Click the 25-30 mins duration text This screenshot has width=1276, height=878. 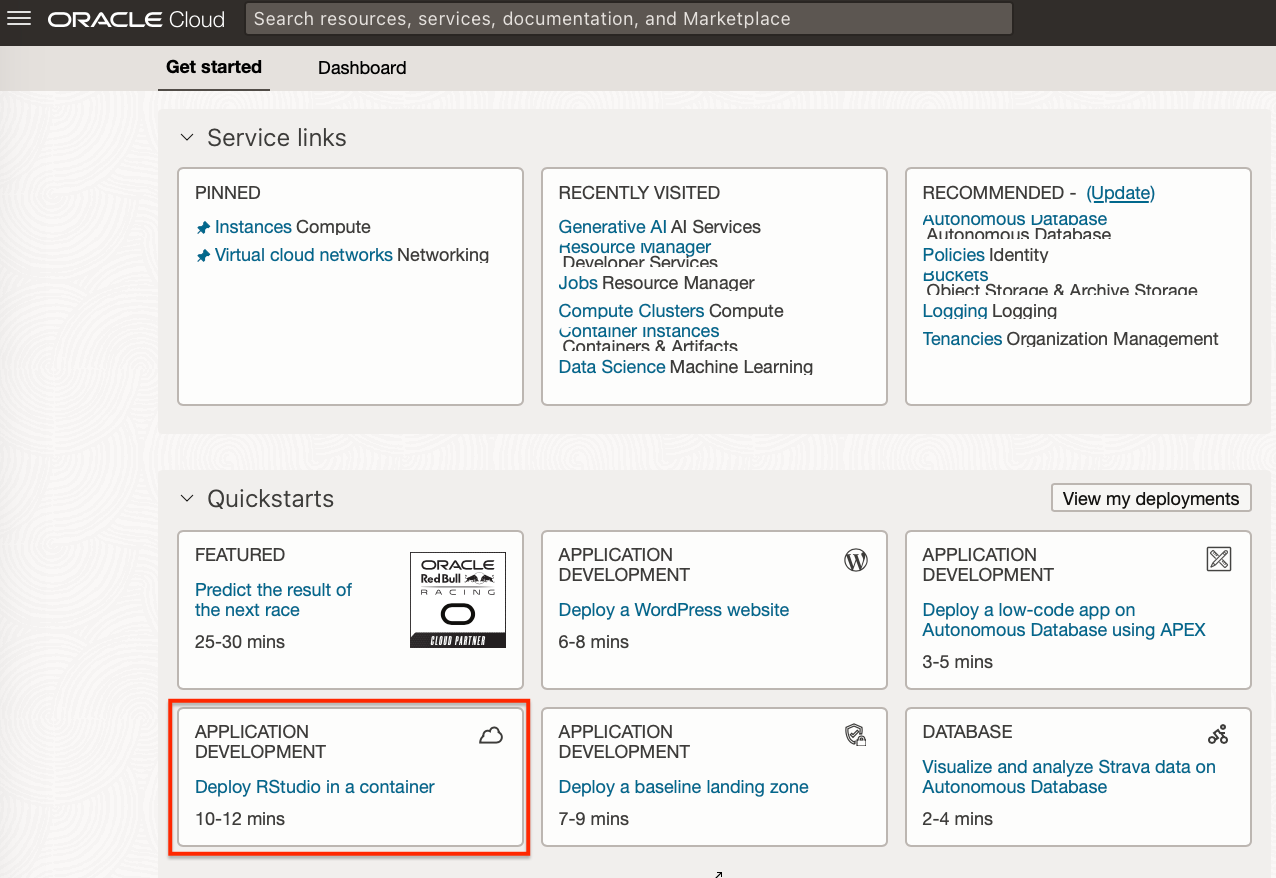point(240,642)
